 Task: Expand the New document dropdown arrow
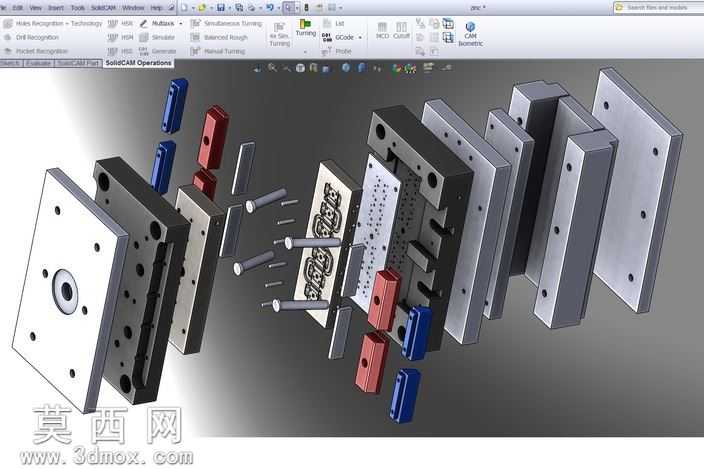point(193,8)
